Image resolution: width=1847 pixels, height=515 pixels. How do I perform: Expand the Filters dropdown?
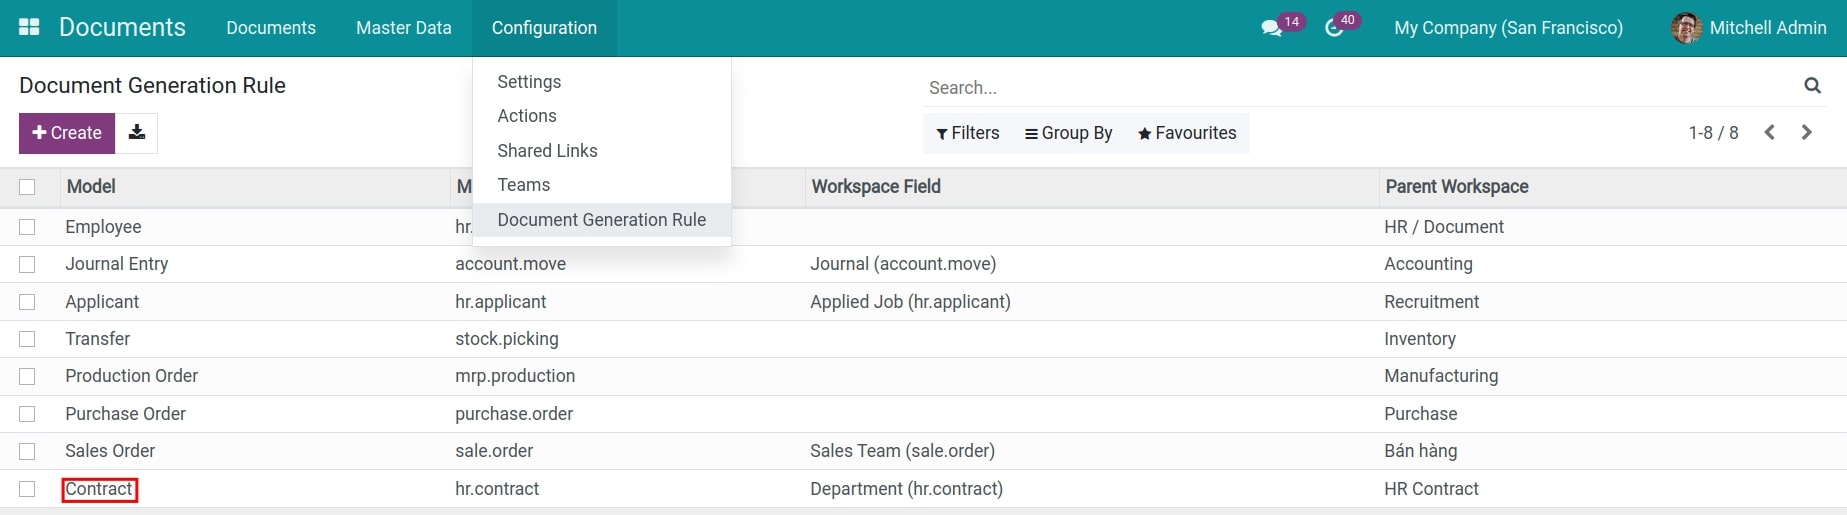pyautogui.click(x=967, y=133)
